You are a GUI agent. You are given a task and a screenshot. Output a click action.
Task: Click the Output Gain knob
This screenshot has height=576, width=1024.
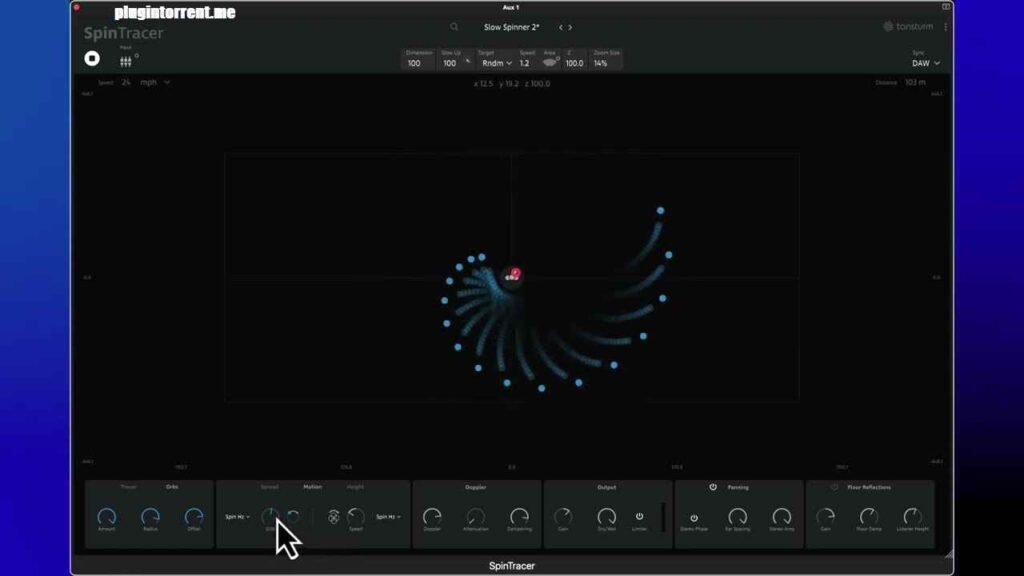pos(563,517)
